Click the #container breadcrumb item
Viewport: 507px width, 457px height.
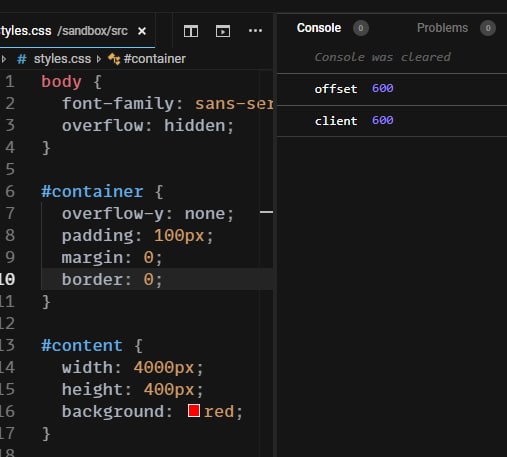click(x=155, y=59)
